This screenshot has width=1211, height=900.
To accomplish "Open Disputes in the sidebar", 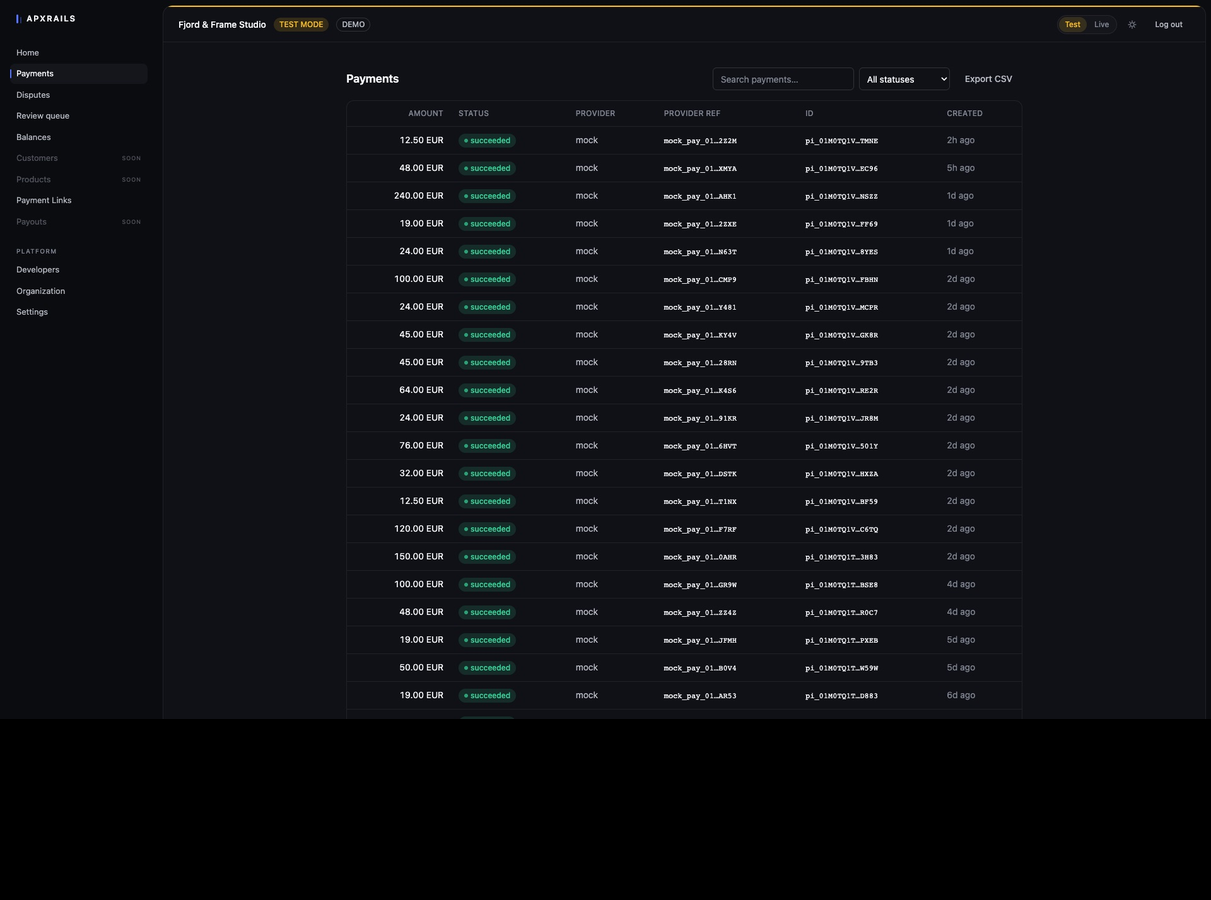I will pyautogui.click(x=33, y=95).
